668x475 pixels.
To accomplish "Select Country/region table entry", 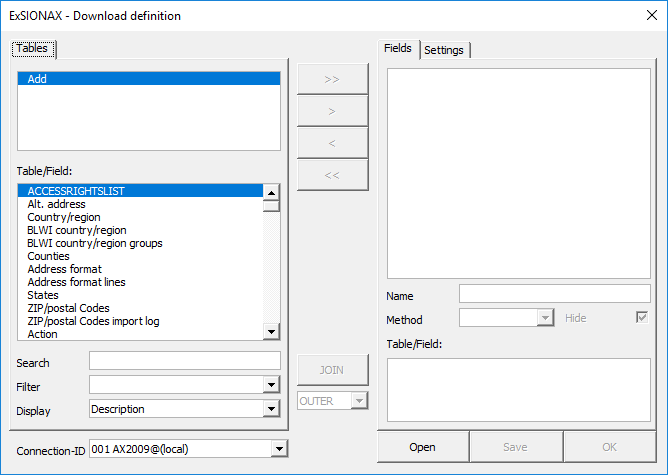I will (x=140, y=217).
